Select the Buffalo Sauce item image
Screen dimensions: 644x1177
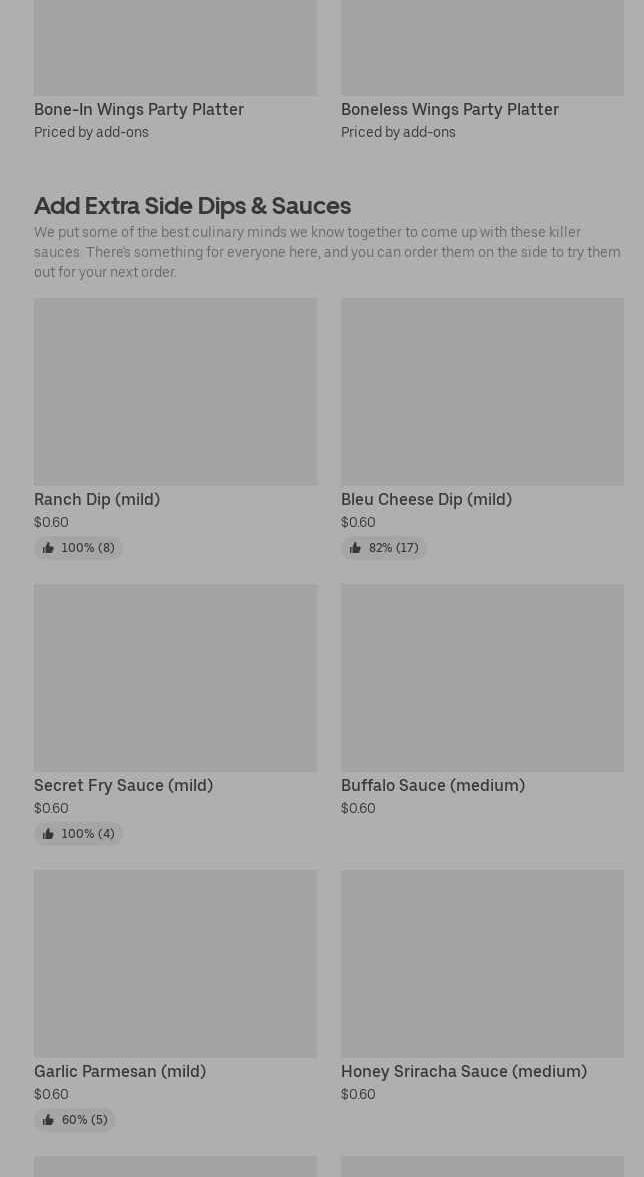point(482,677)
